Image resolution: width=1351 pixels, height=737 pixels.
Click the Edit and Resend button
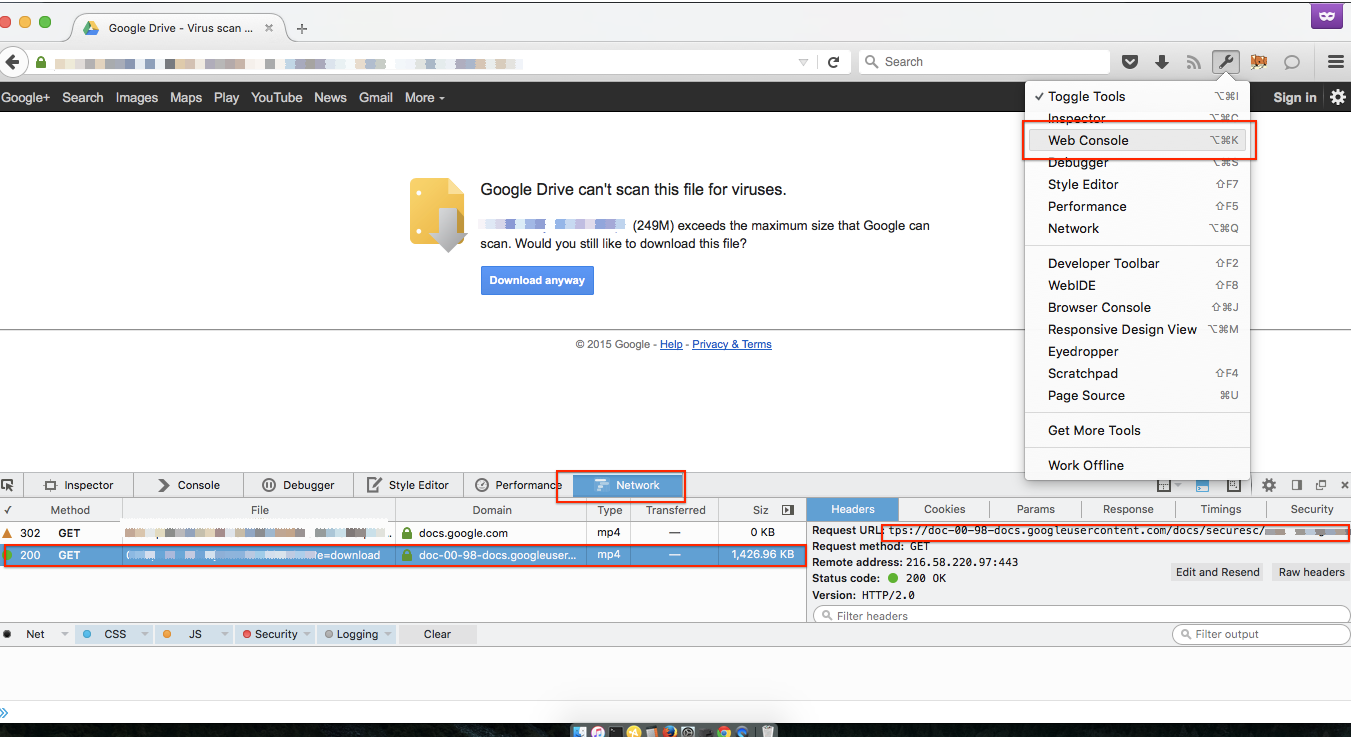(x=1218, y=572)
